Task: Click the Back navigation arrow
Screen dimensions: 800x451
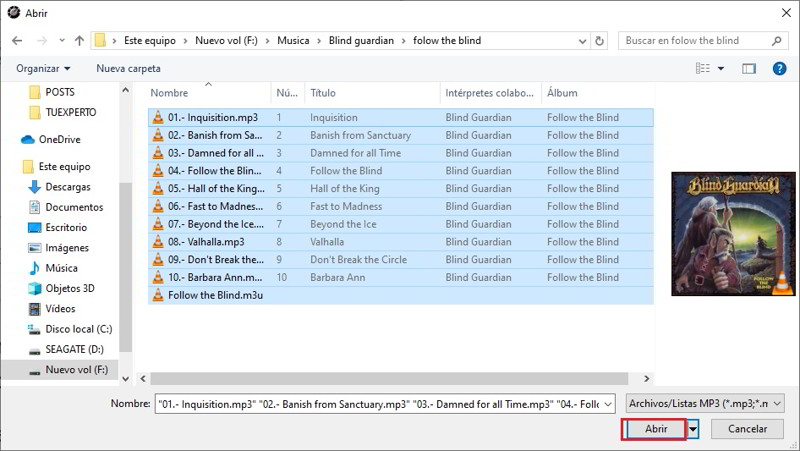Action: click(x=17, y=41)
